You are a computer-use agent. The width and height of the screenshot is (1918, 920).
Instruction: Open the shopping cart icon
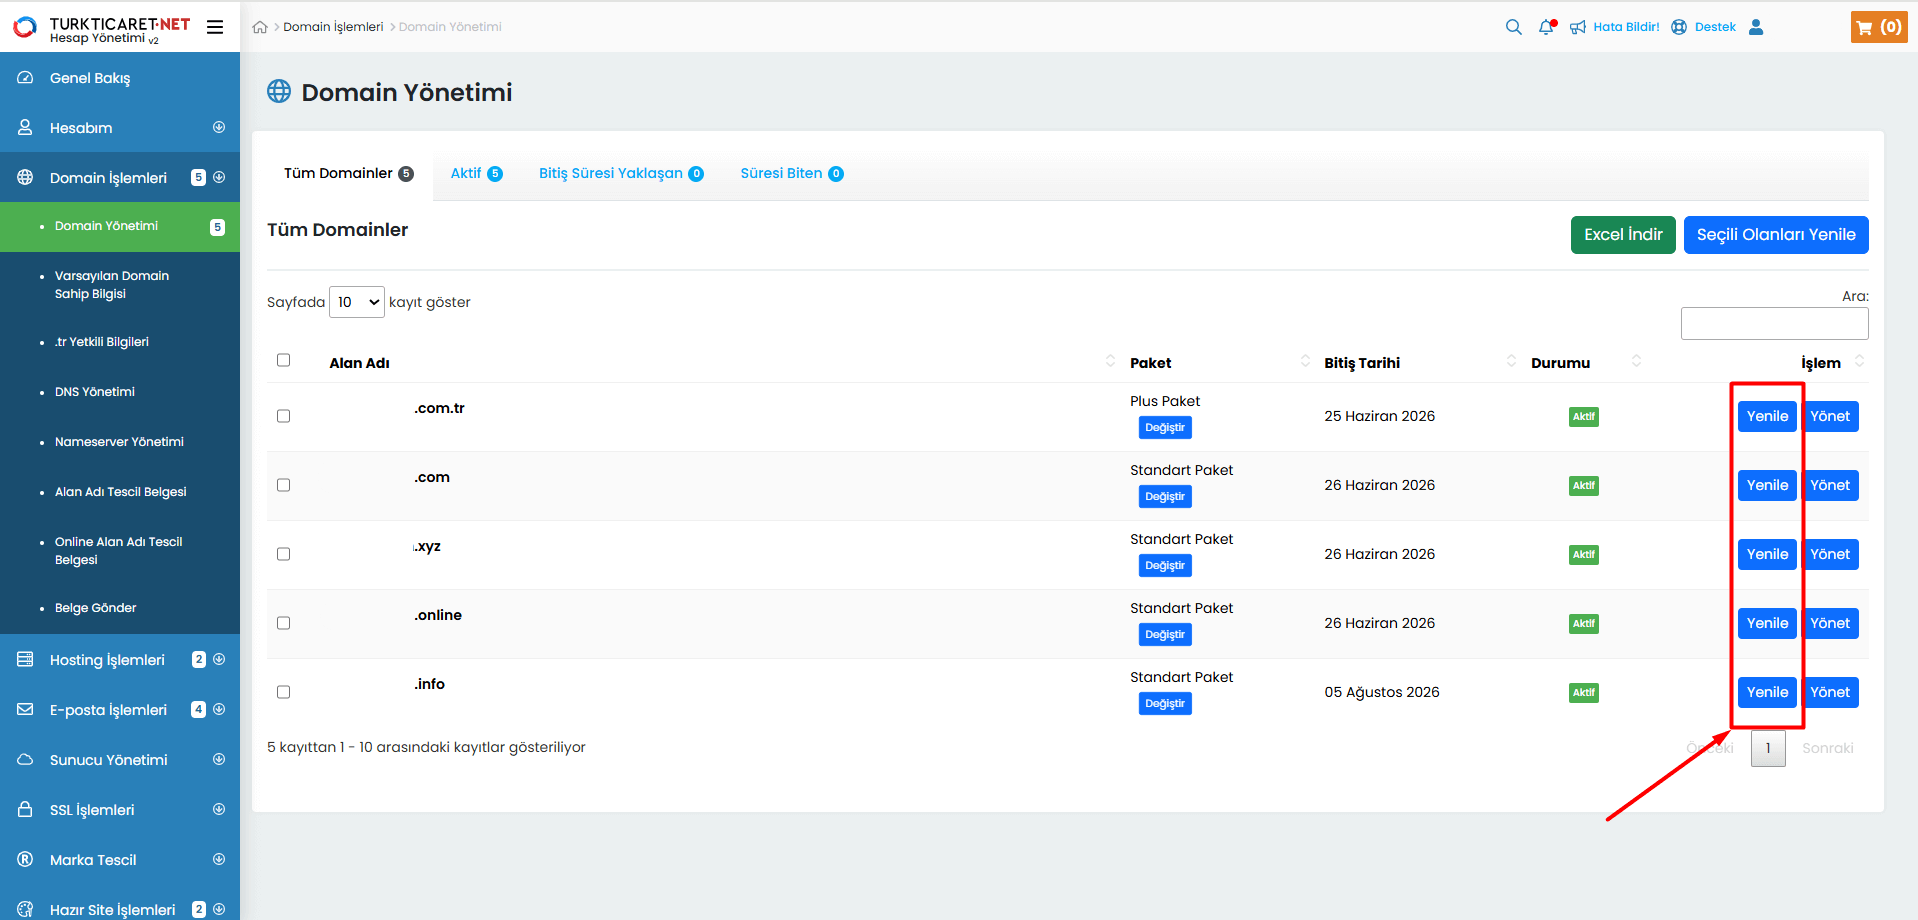click(x=1878, y=27)
